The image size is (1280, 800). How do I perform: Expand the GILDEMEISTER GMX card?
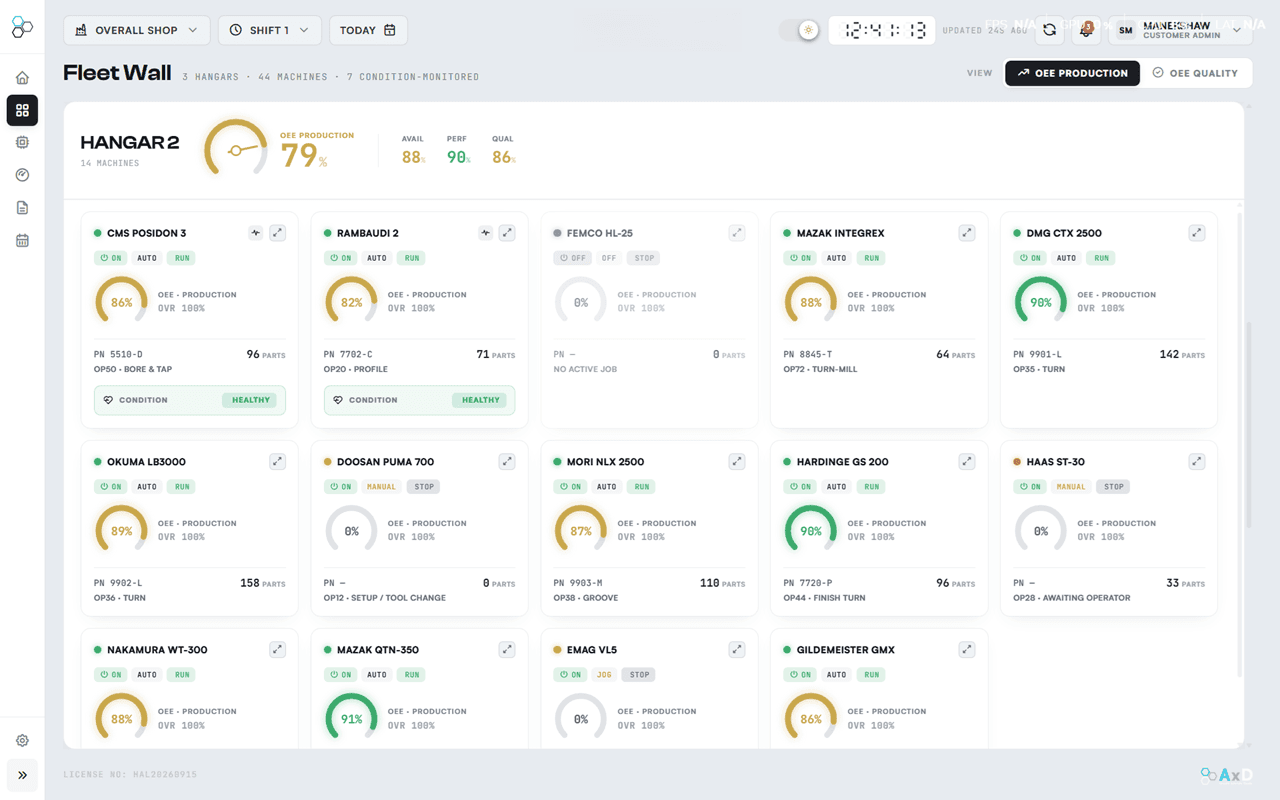[x=967, y=650]
